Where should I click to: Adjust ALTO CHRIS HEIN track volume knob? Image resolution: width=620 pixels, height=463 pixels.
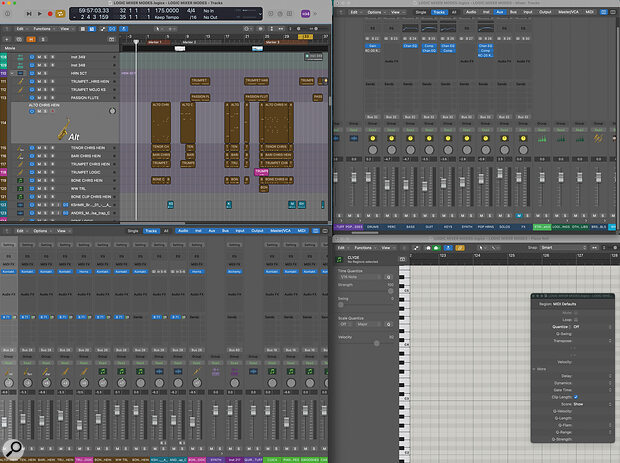click(112, 111)
